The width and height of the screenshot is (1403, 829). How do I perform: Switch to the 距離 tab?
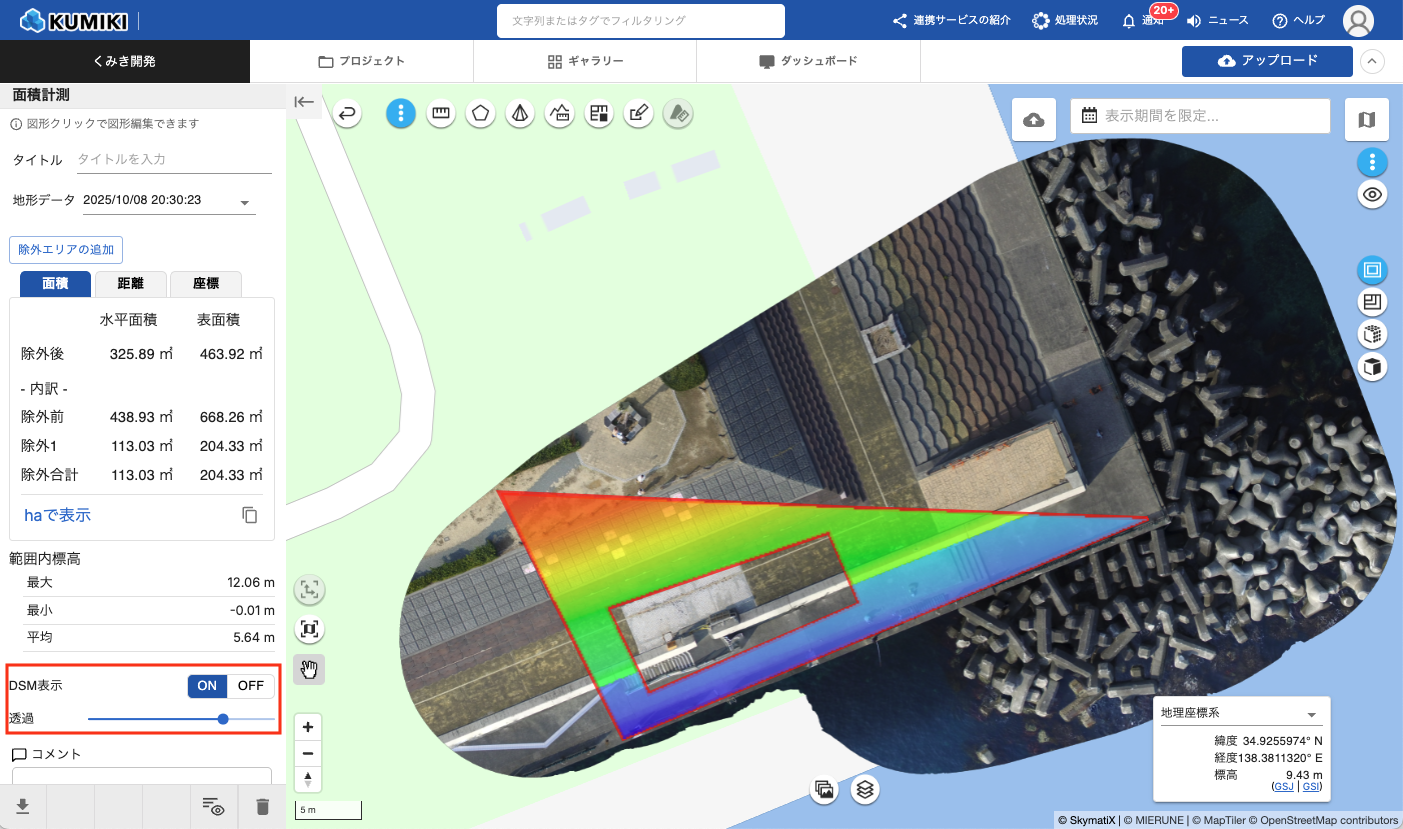(131, 284)
